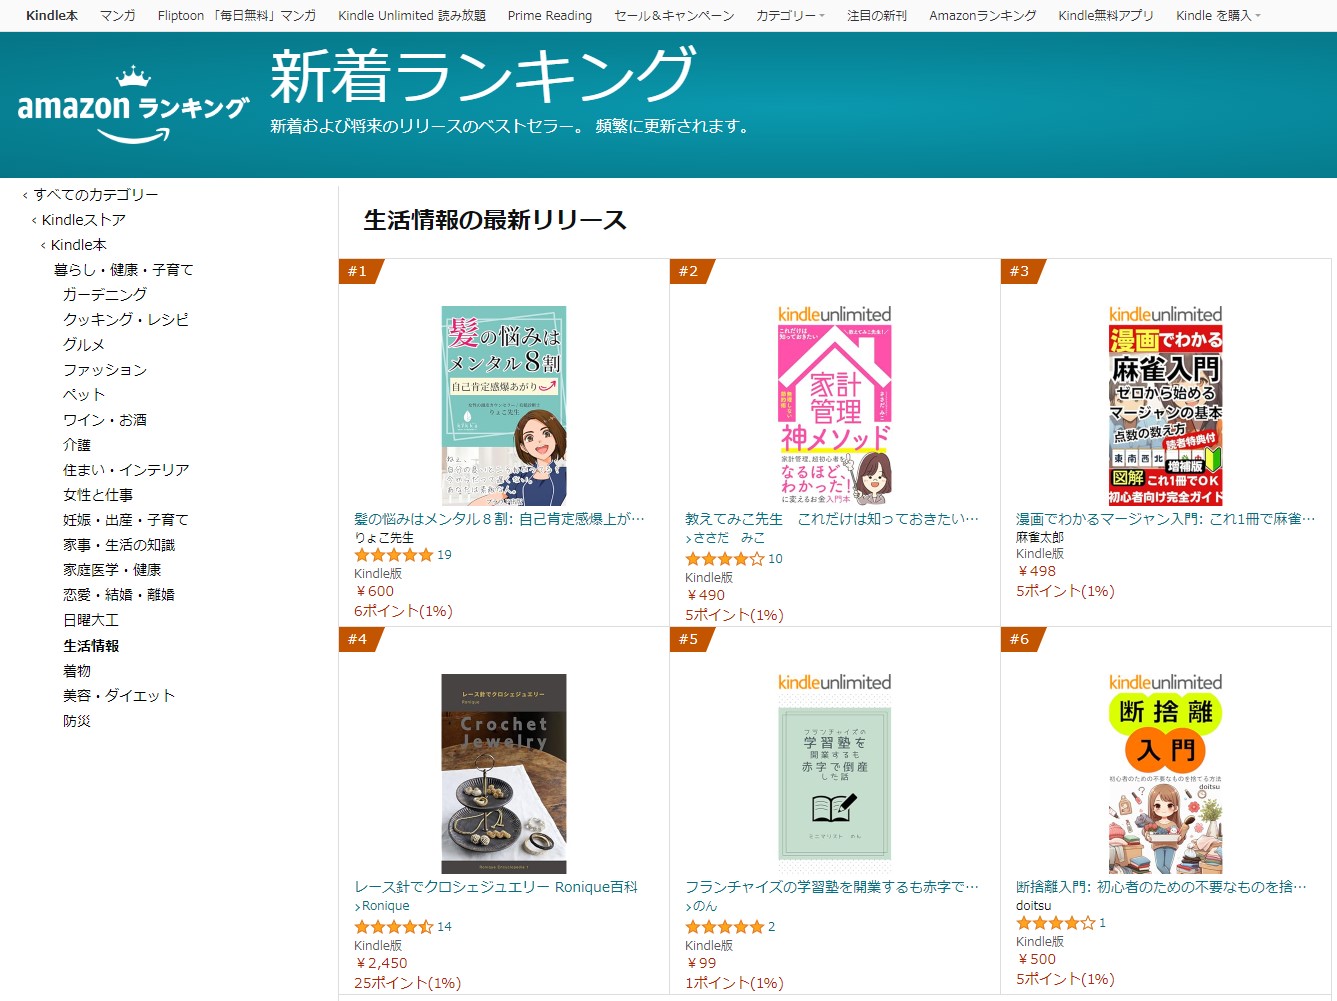
Task: Click star rating of 家計管理 book
Action: [725, 559]
